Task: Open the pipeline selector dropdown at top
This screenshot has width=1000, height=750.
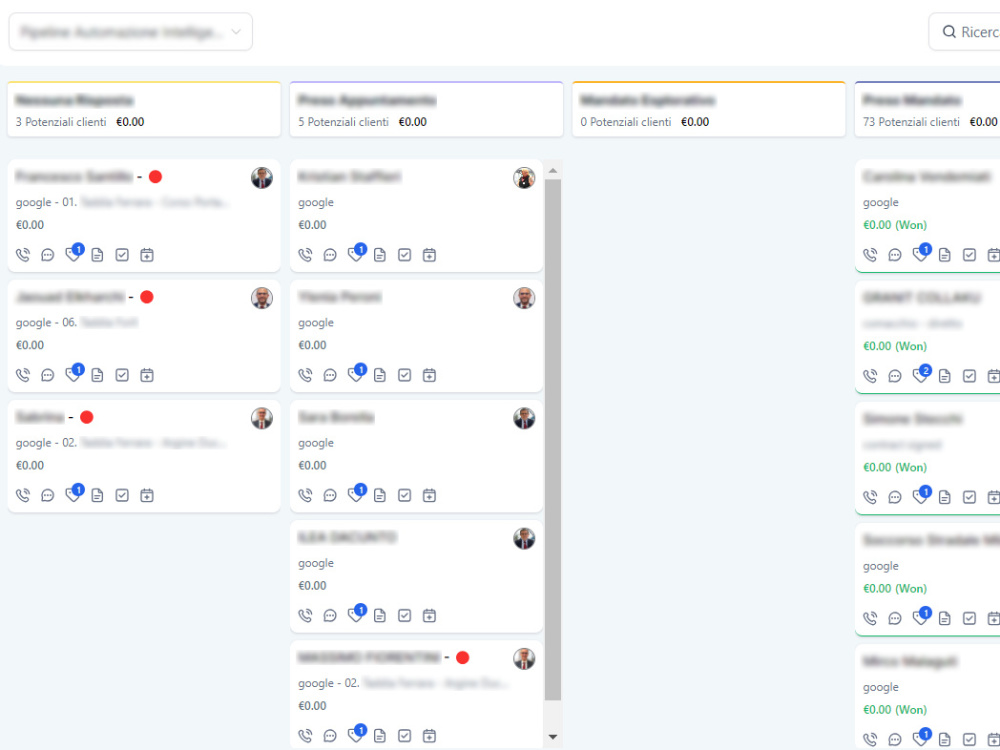Action: tap(131, 32)
